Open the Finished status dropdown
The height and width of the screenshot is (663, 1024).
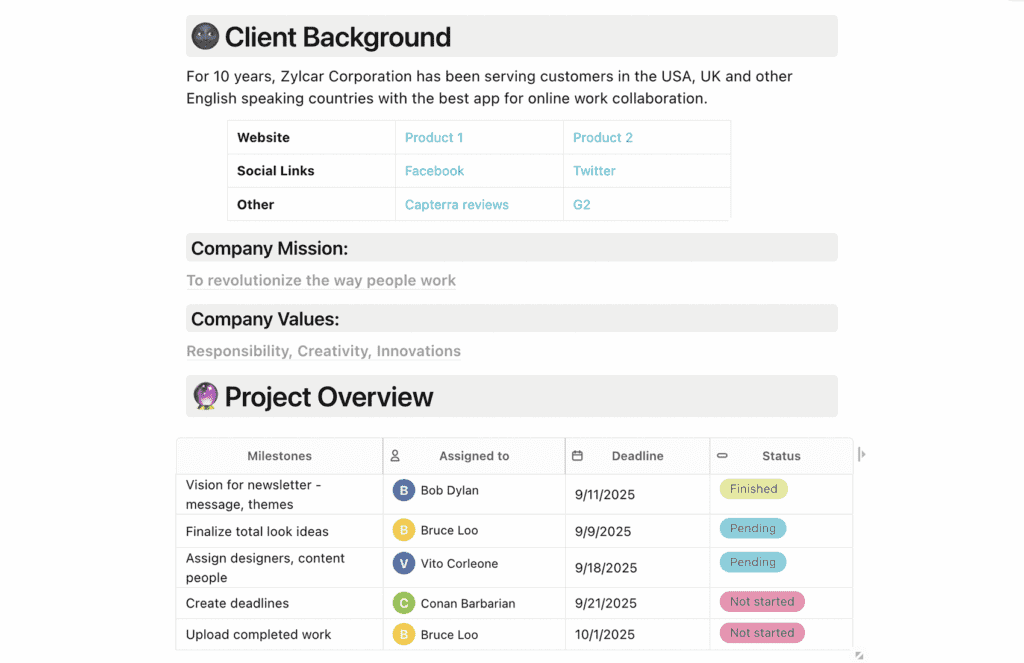coord(753,489)
